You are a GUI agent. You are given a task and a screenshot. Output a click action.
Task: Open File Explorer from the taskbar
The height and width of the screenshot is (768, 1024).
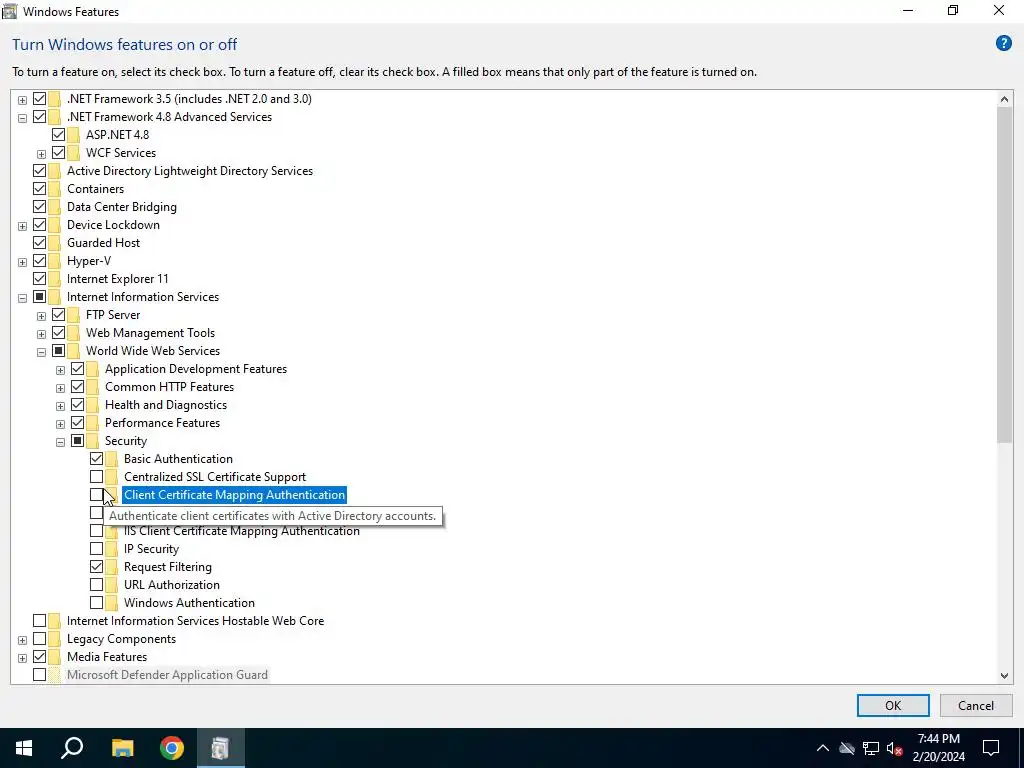(x=122, y=748)
